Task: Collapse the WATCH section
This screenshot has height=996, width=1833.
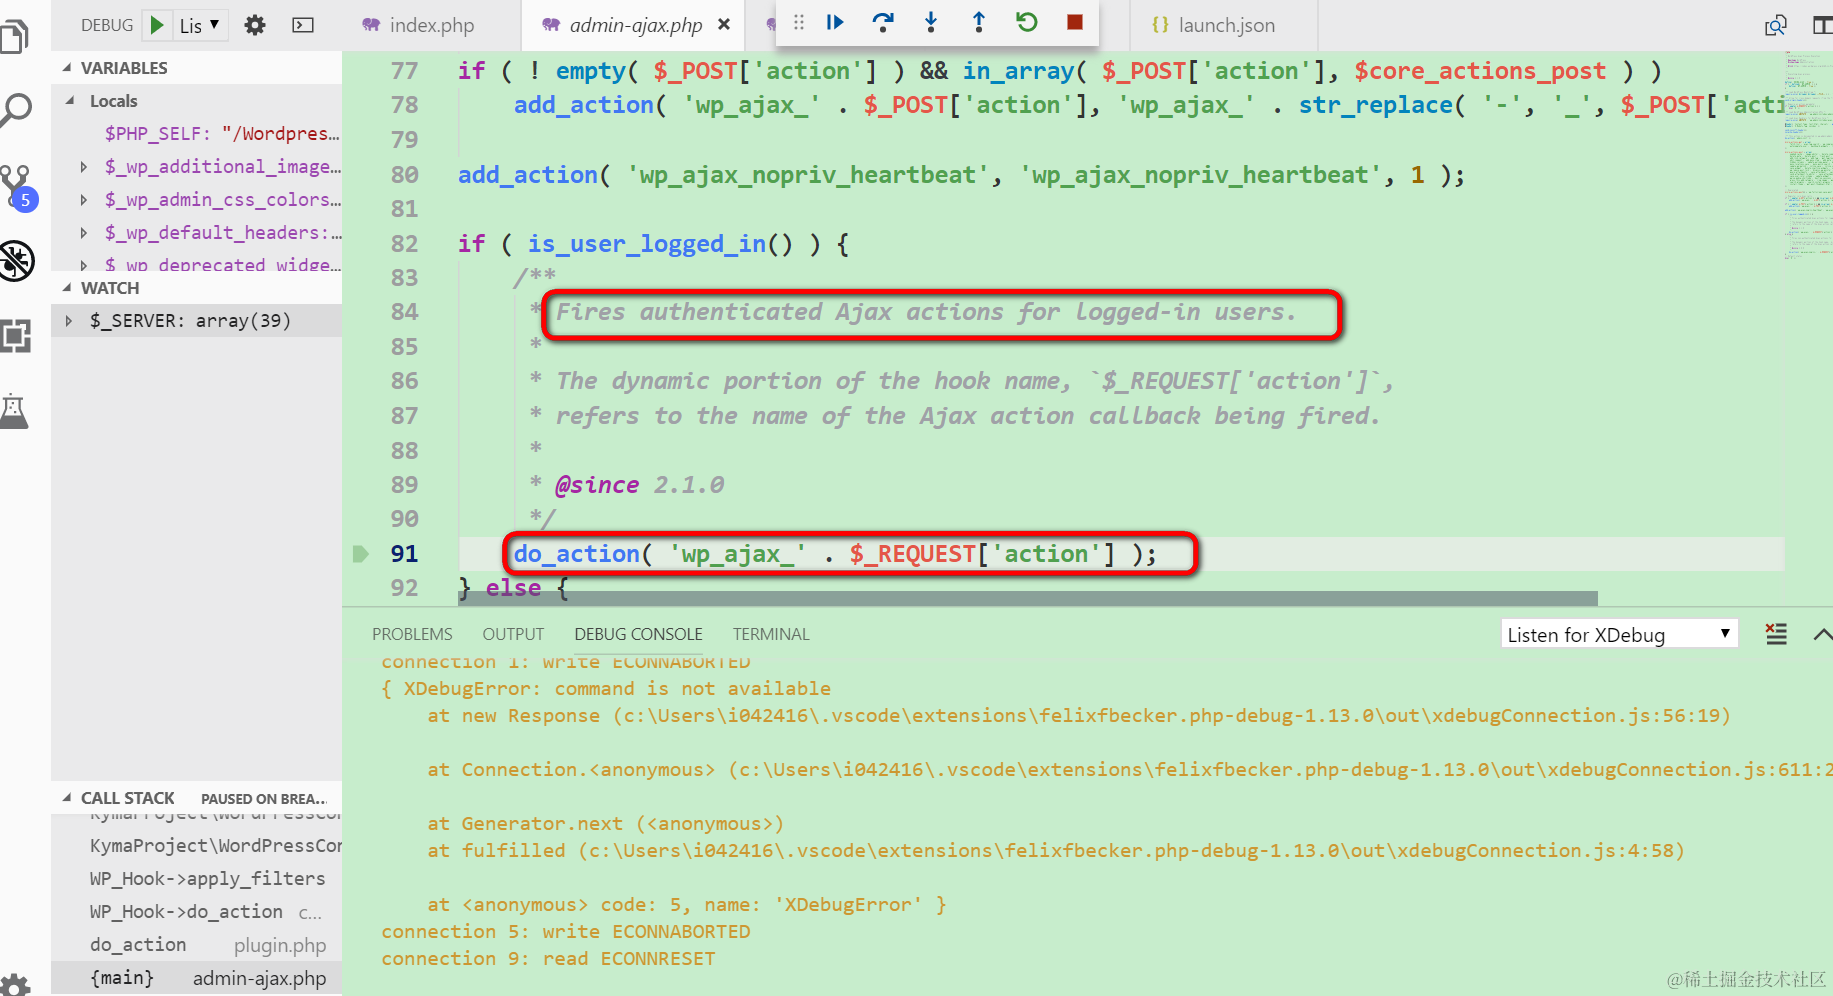Action: tap(67, 288)
